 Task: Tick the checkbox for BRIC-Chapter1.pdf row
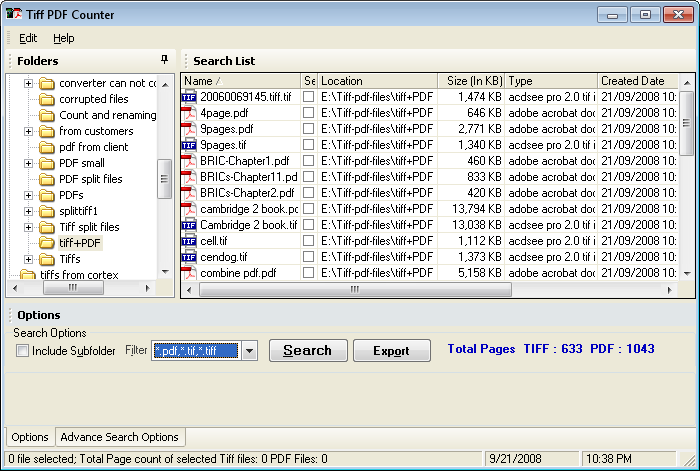[309, 161]
